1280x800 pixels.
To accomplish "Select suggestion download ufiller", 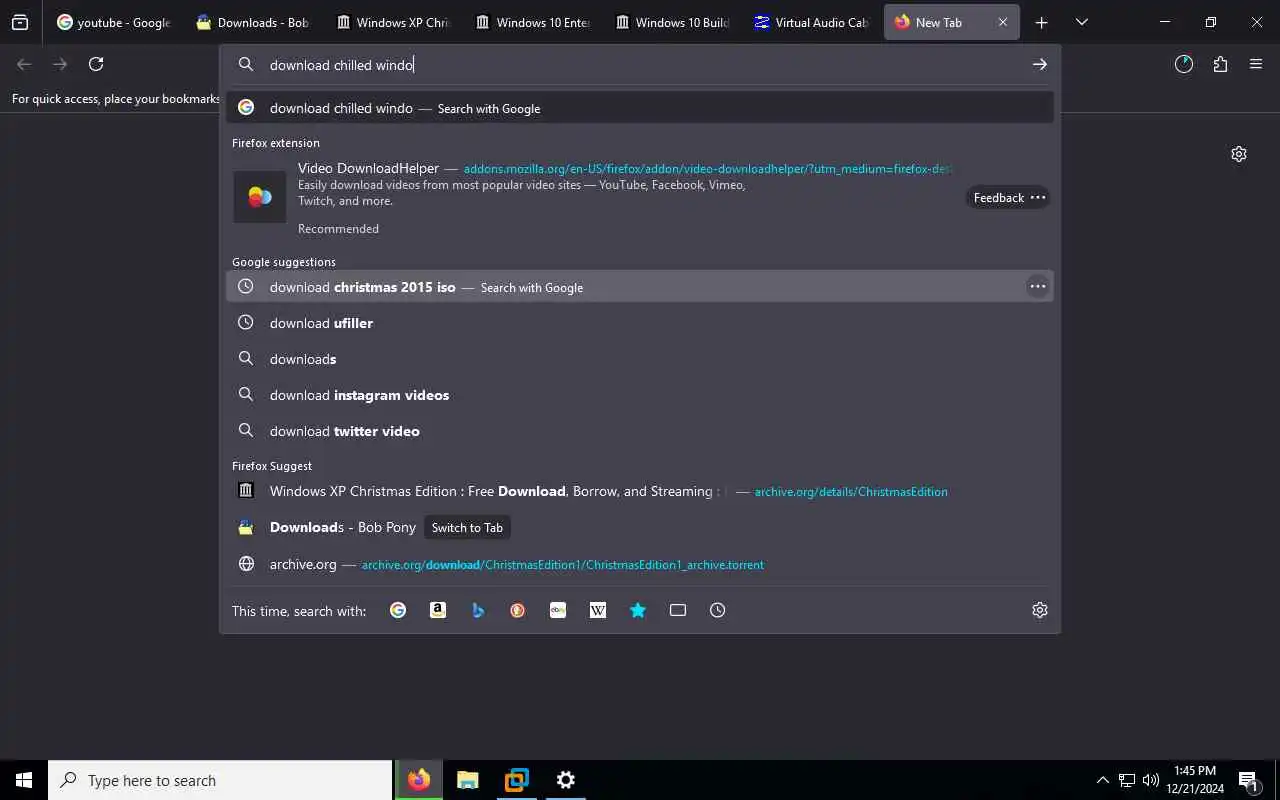I will pyautogui.click(x=640, y=323).
